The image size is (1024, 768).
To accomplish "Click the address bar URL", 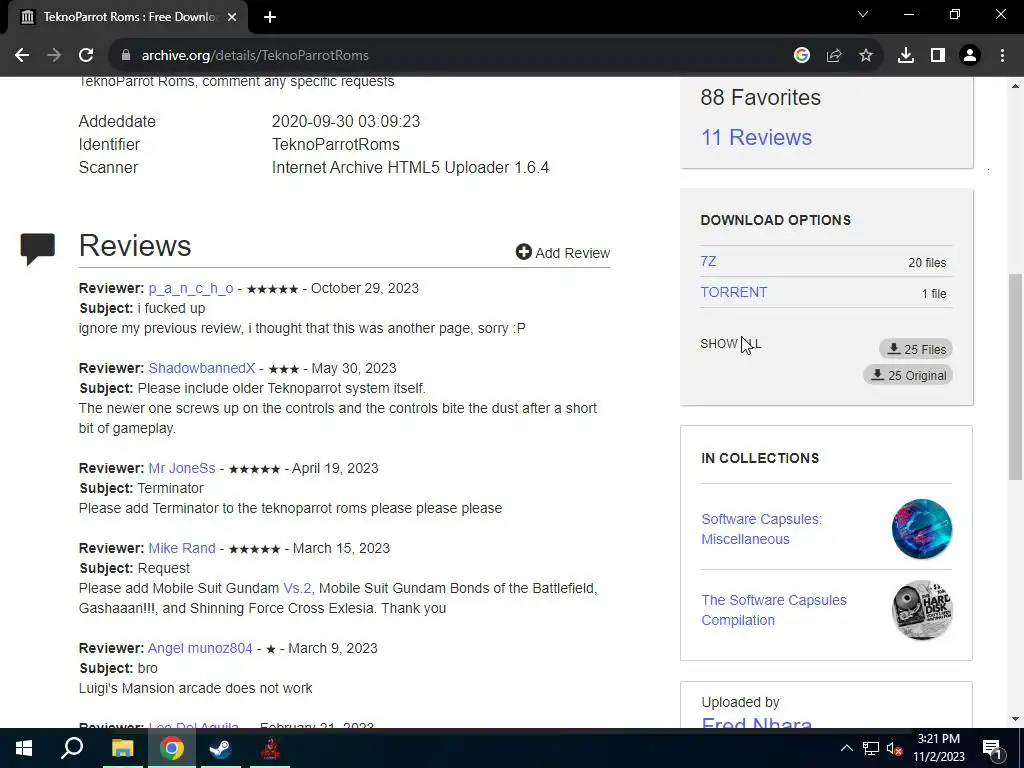I will (255, 56).
